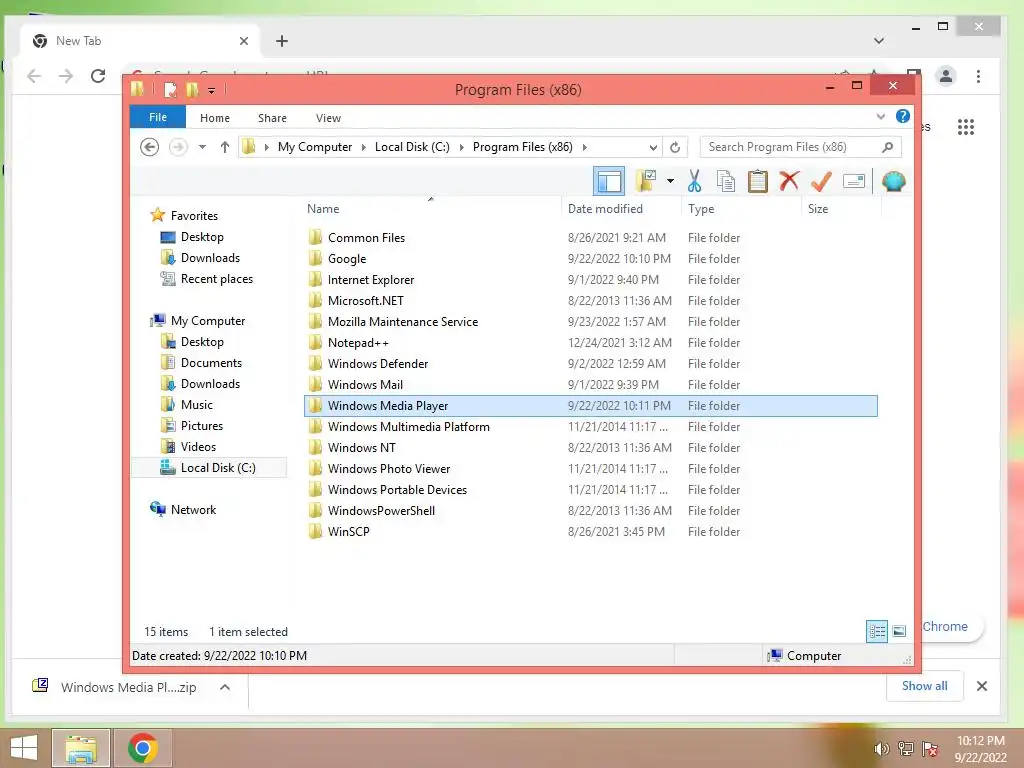The height and width of the screenshot is (768, 1024).
Task: Click the red X Delete icon
Action: (789, 180)
